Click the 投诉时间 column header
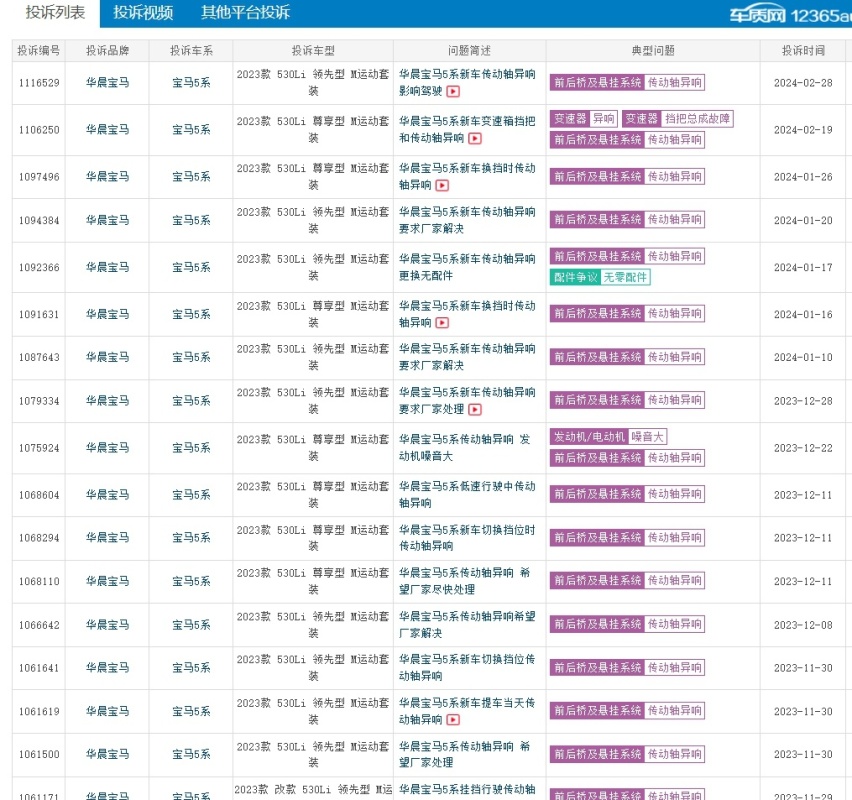The image size is (852, 800). (x=803, y=51)
